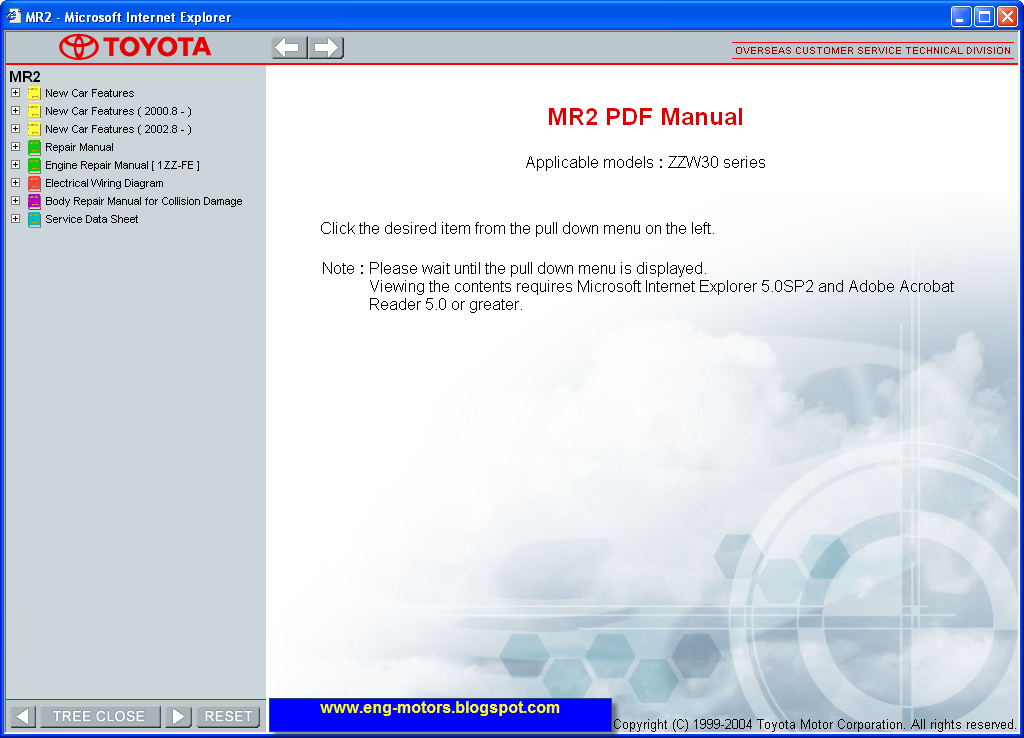Screen dimensions: 1024x738
Task: Click yellow book icon beside New Car Features
Action: pyautogui.click(x=34, y=93)
